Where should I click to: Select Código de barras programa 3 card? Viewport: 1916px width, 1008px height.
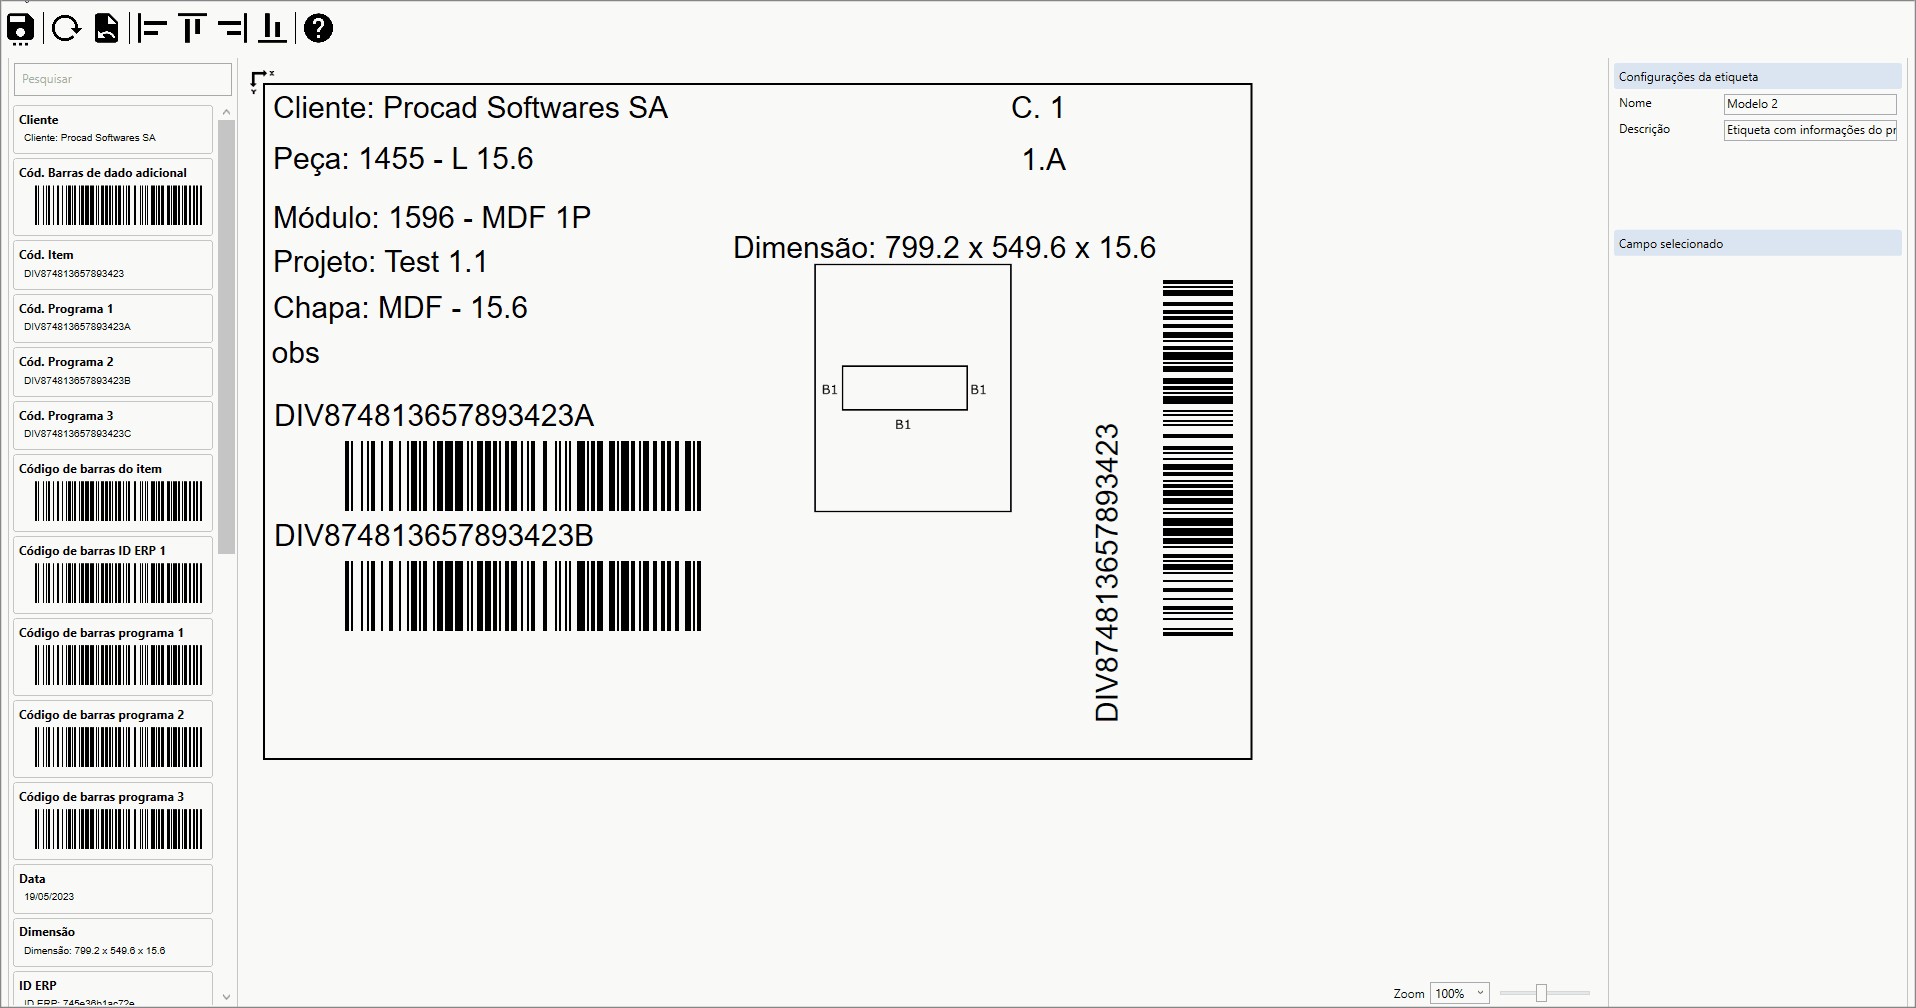click(x=113, y=821)
